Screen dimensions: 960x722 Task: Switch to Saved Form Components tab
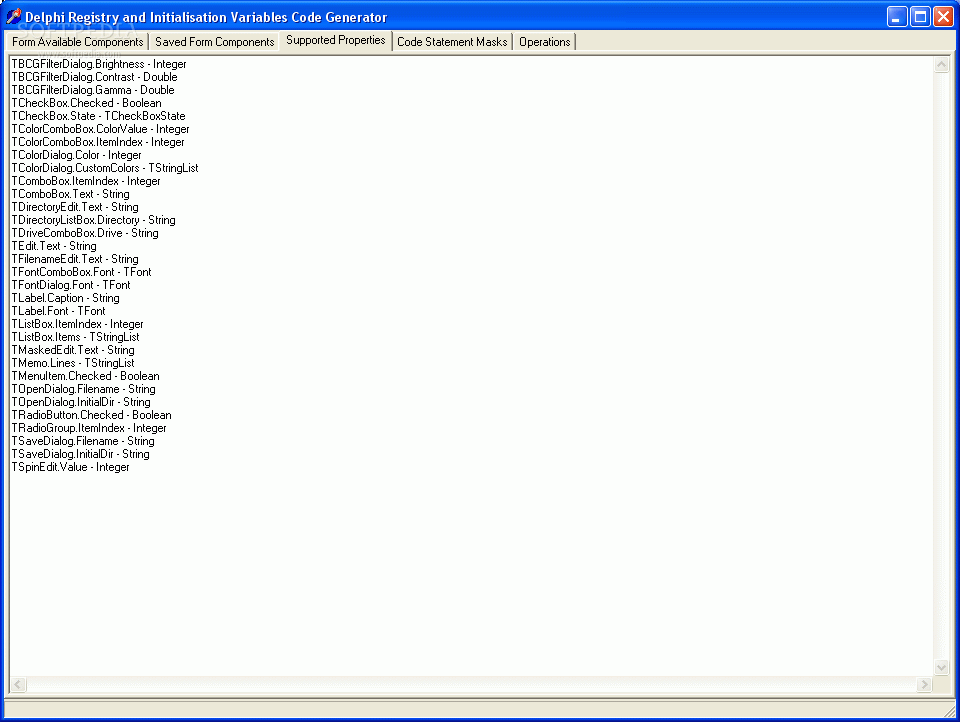(x=214, y=42)
